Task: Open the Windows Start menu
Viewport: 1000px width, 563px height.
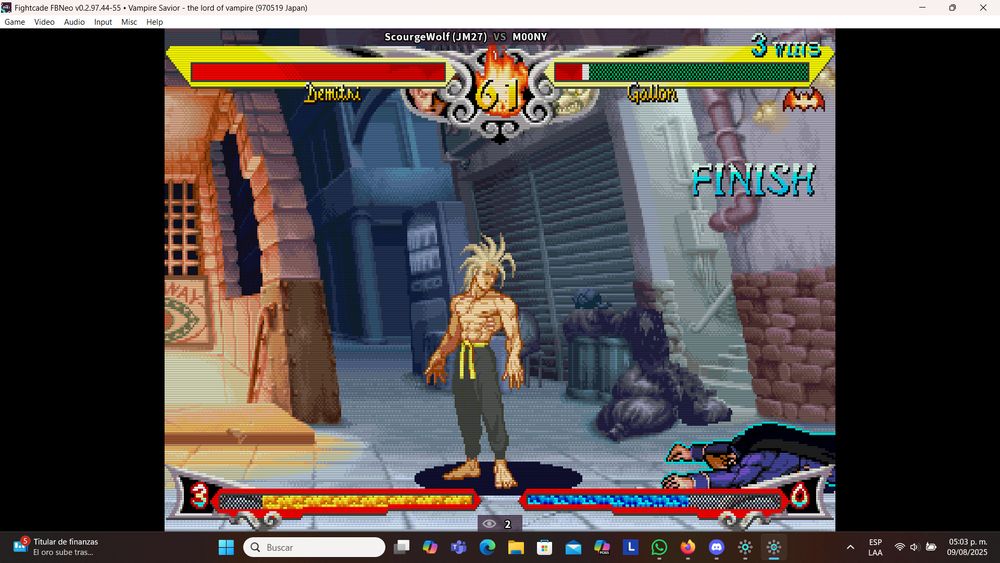Action: tap(226, 547)
